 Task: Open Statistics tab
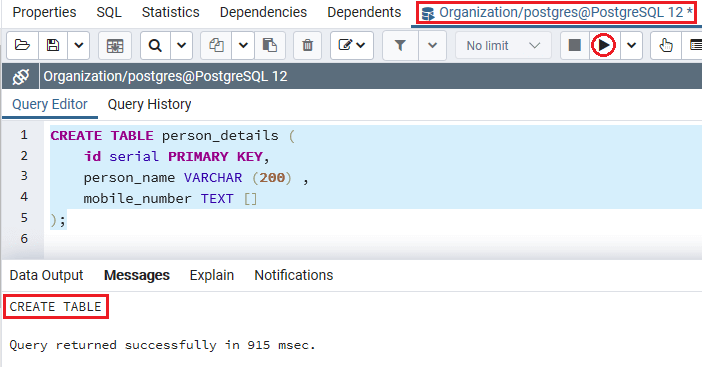pyautogui.click(x=171, y=13)
